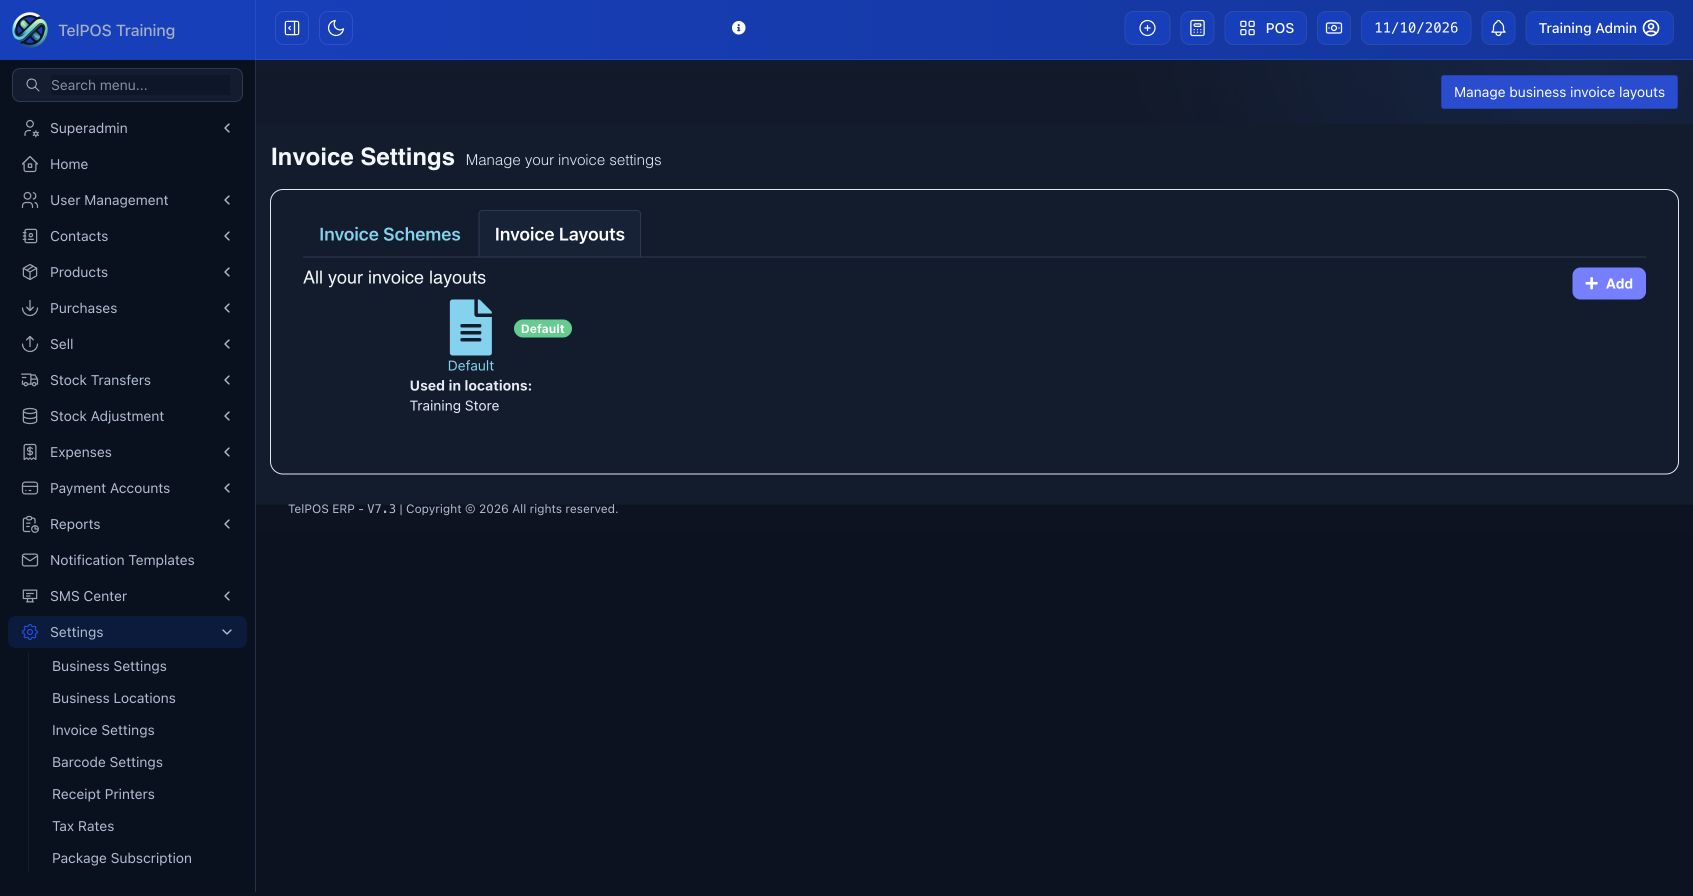Open Receipt Printers submenu item
This screenshot has height=896, width=1693.
pos(103,794)
